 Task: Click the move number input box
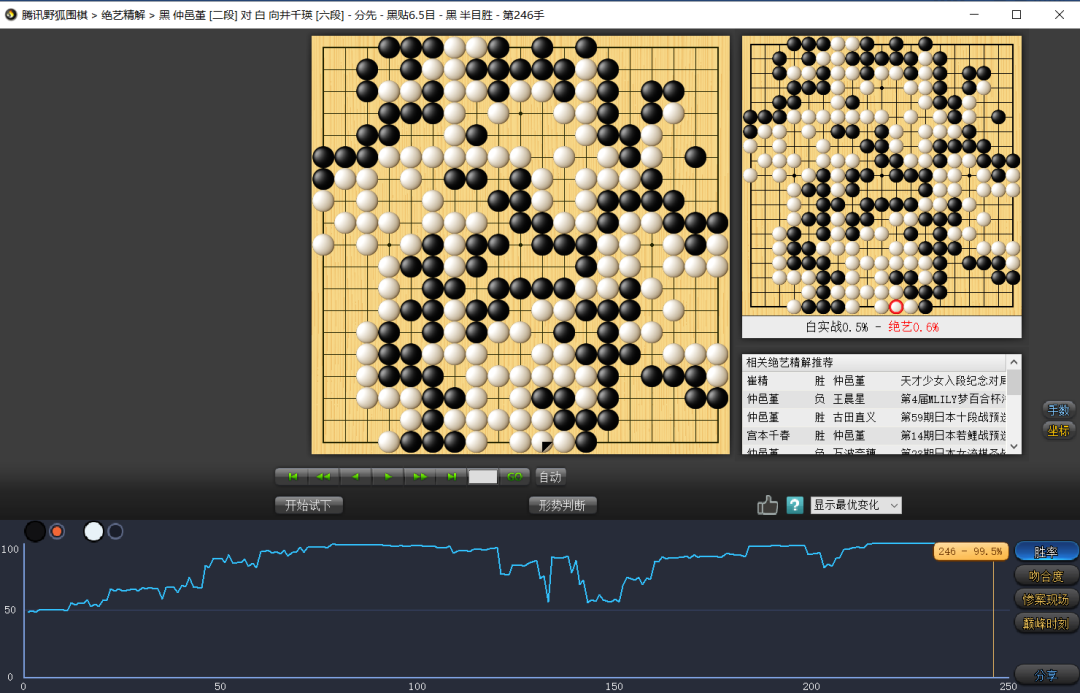(483, 477)
